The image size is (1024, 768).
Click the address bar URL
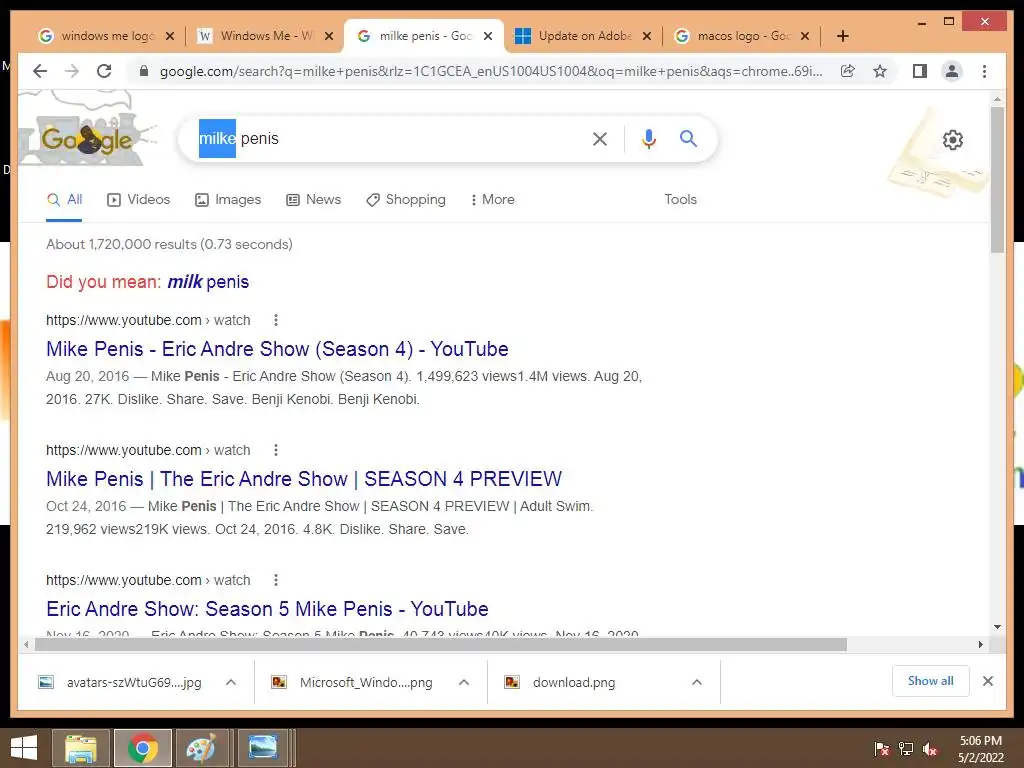[x=490, y=71]
